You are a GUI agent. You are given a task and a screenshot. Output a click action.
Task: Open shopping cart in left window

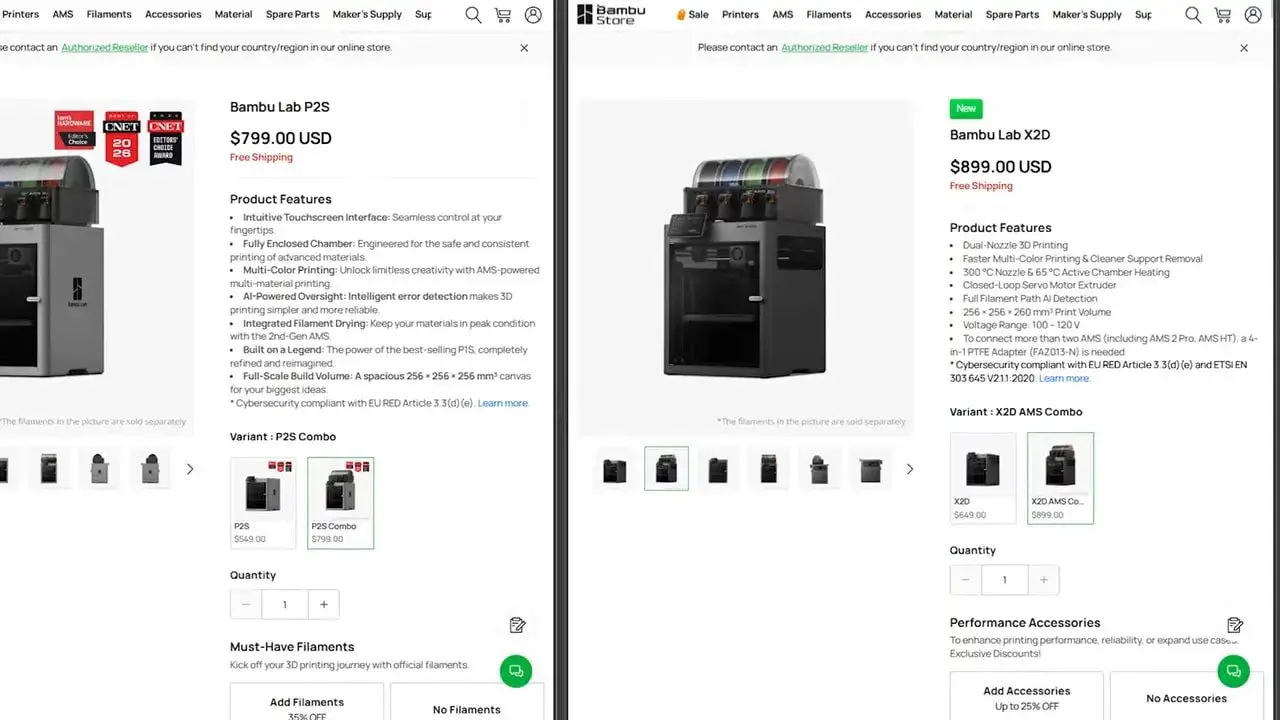tap(503, 15)
